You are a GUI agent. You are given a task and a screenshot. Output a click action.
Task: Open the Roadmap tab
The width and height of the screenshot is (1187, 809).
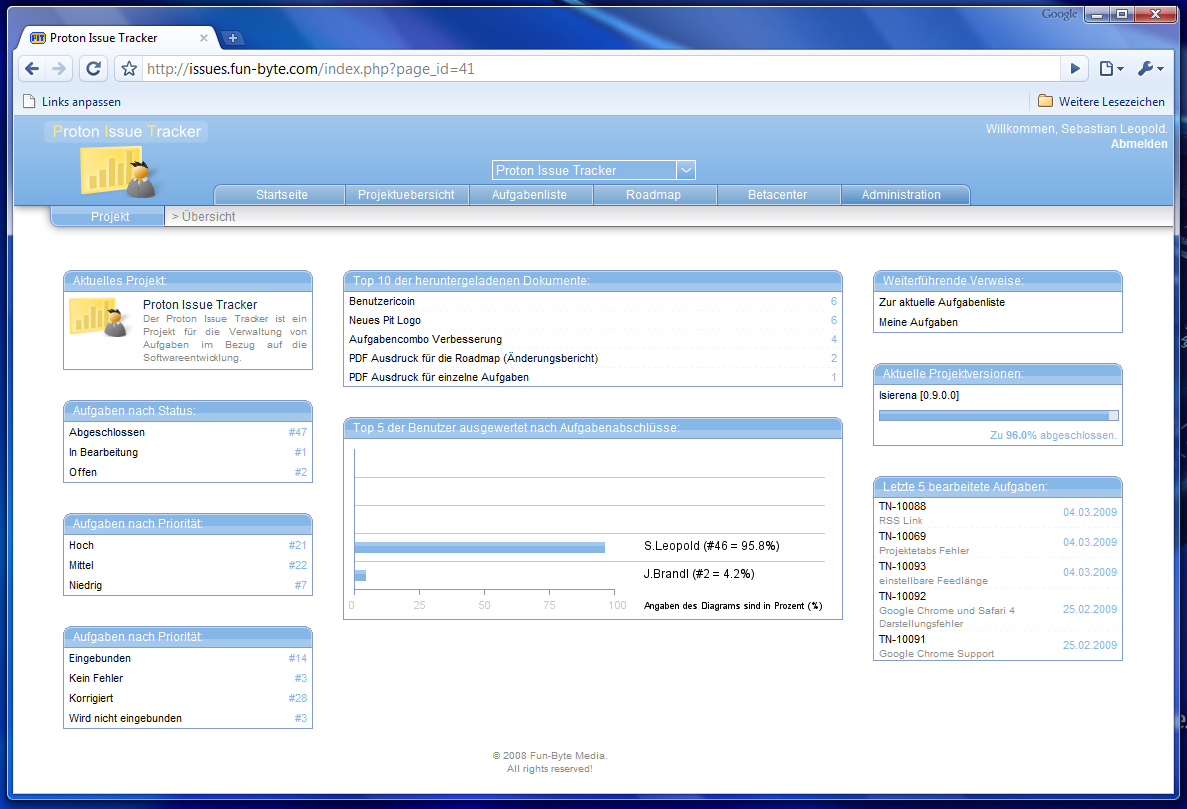(x=653, y=194)
